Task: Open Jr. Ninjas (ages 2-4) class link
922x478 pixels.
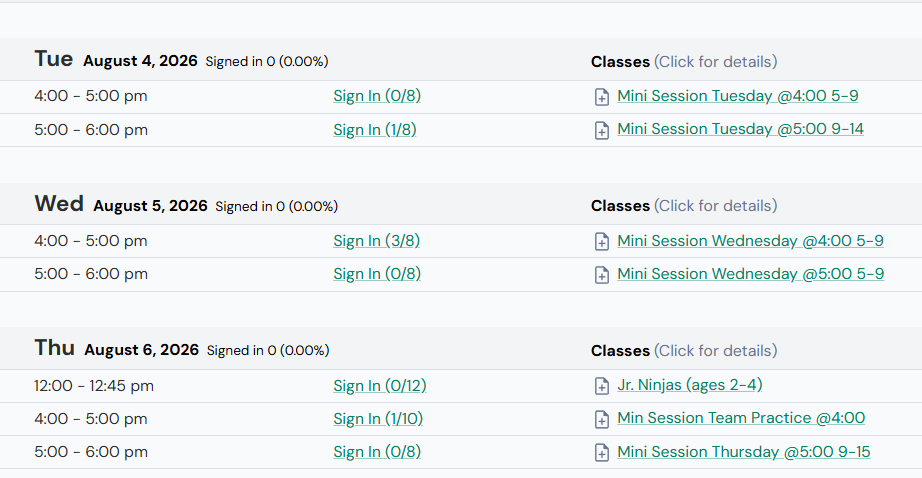Action: click(x=690, y=385)
